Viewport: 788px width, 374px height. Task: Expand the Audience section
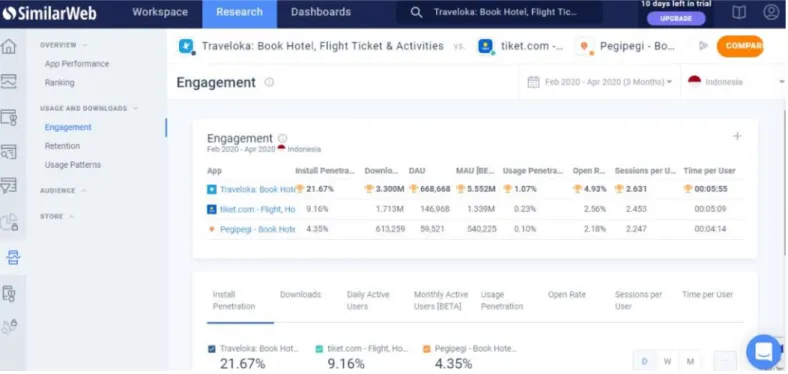(x=63, y=191)
